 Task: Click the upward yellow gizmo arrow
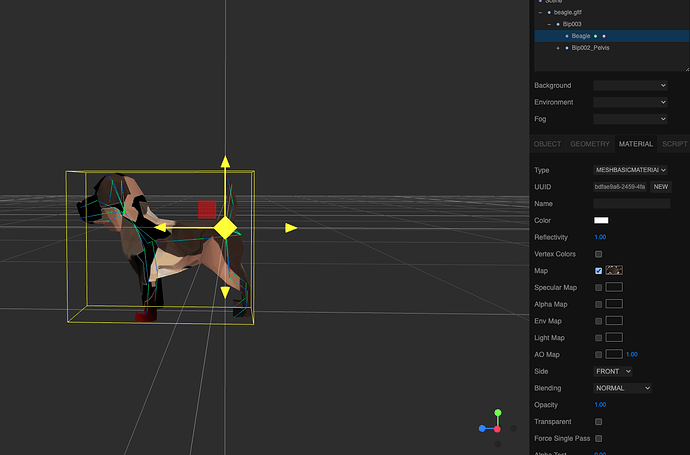pos(225,160)
